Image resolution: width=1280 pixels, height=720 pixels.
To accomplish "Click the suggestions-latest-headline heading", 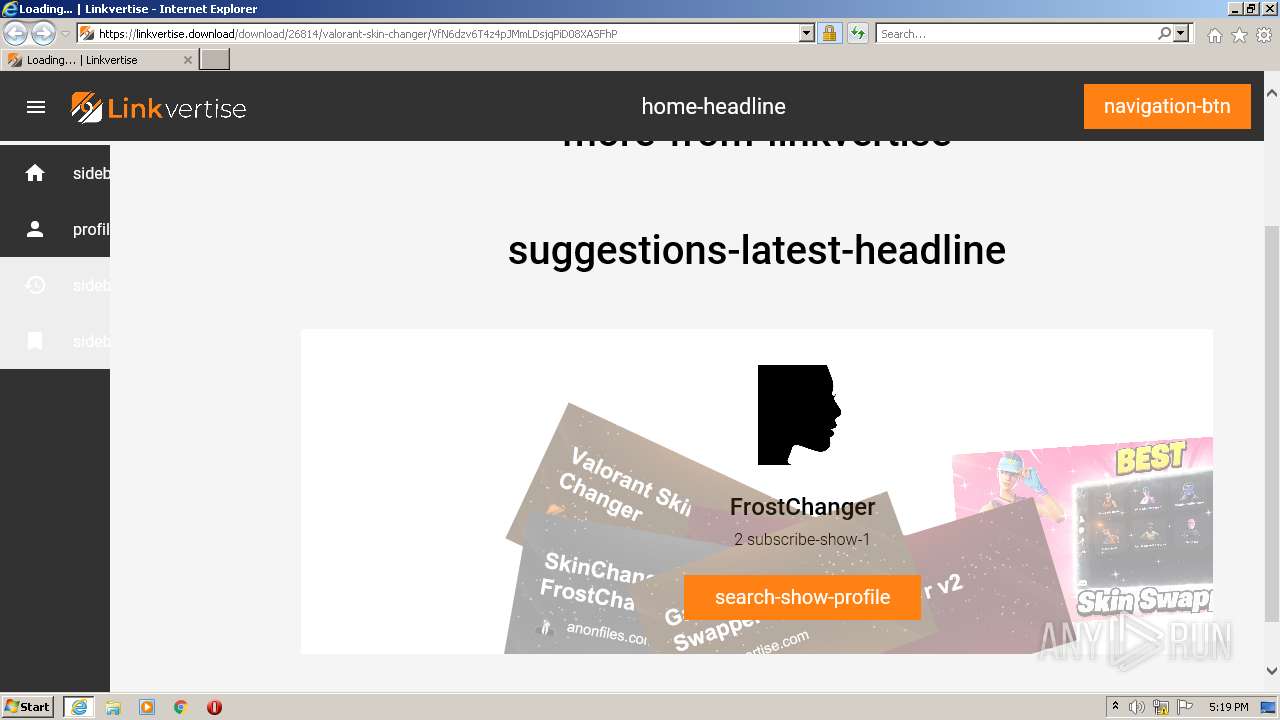I will click(756, 250).
